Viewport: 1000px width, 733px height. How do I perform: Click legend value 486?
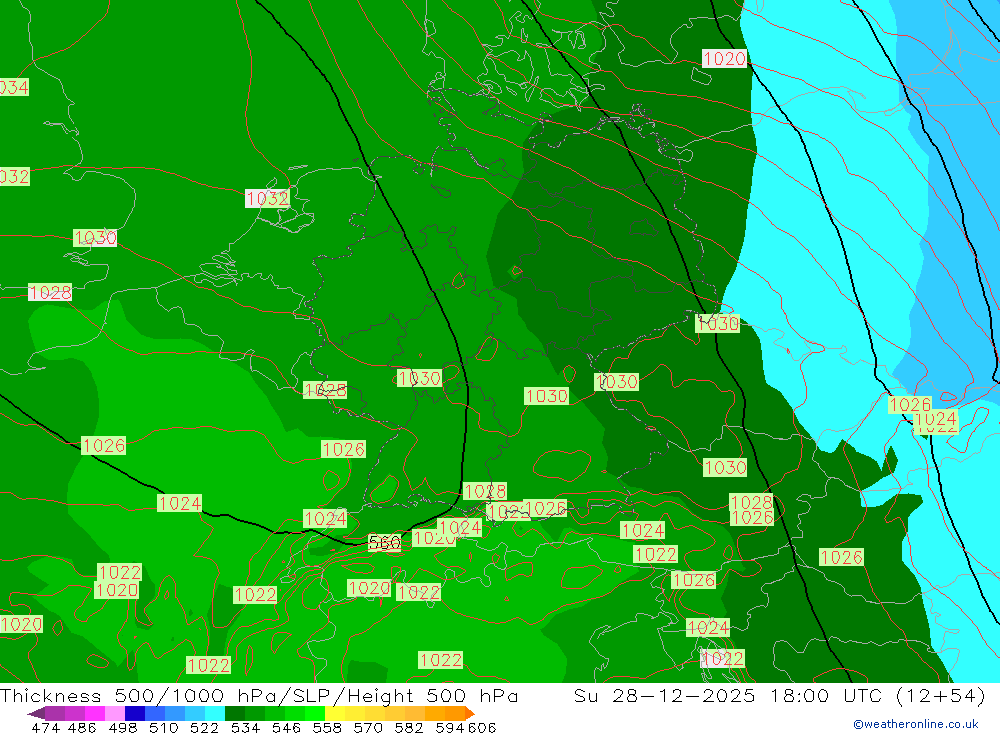pos(82,727)
